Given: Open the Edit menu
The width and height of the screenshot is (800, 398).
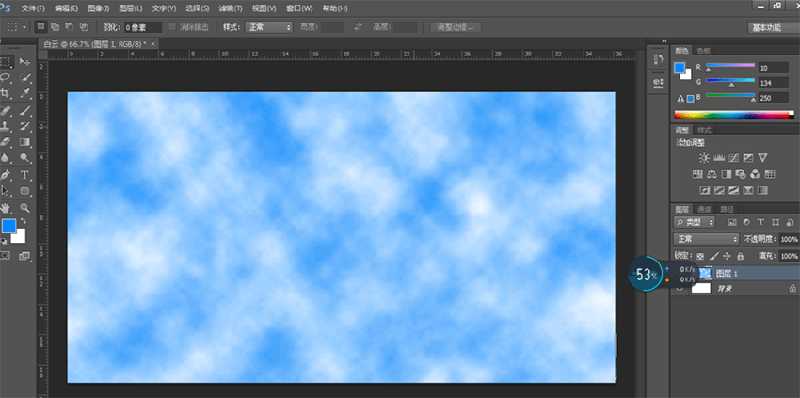Looking at the screenshot, I should pyautogui.click(x=66, y=9).
